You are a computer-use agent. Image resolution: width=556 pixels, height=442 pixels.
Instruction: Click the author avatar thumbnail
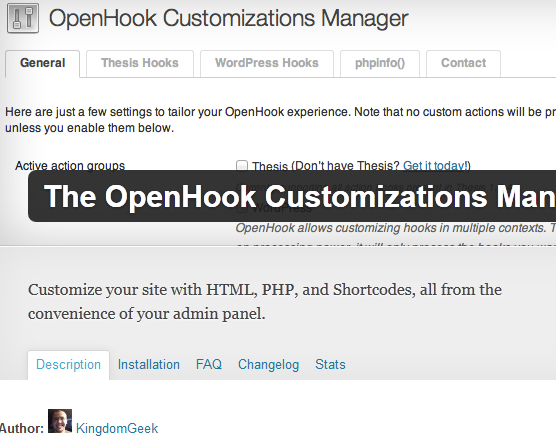click(x=60, y=421)
